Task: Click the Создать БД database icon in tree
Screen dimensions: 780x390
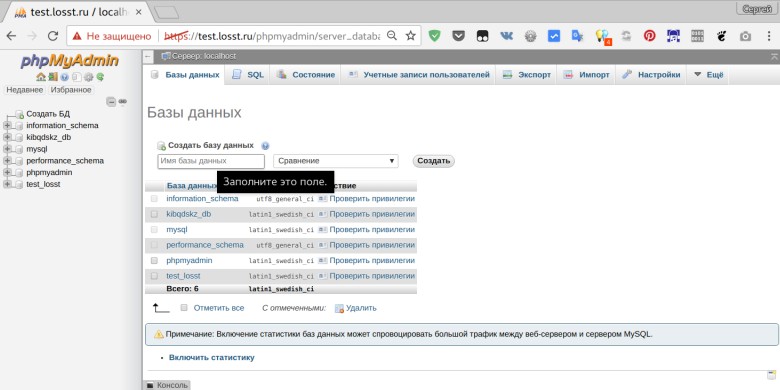Action: click(x=19, y=114)
